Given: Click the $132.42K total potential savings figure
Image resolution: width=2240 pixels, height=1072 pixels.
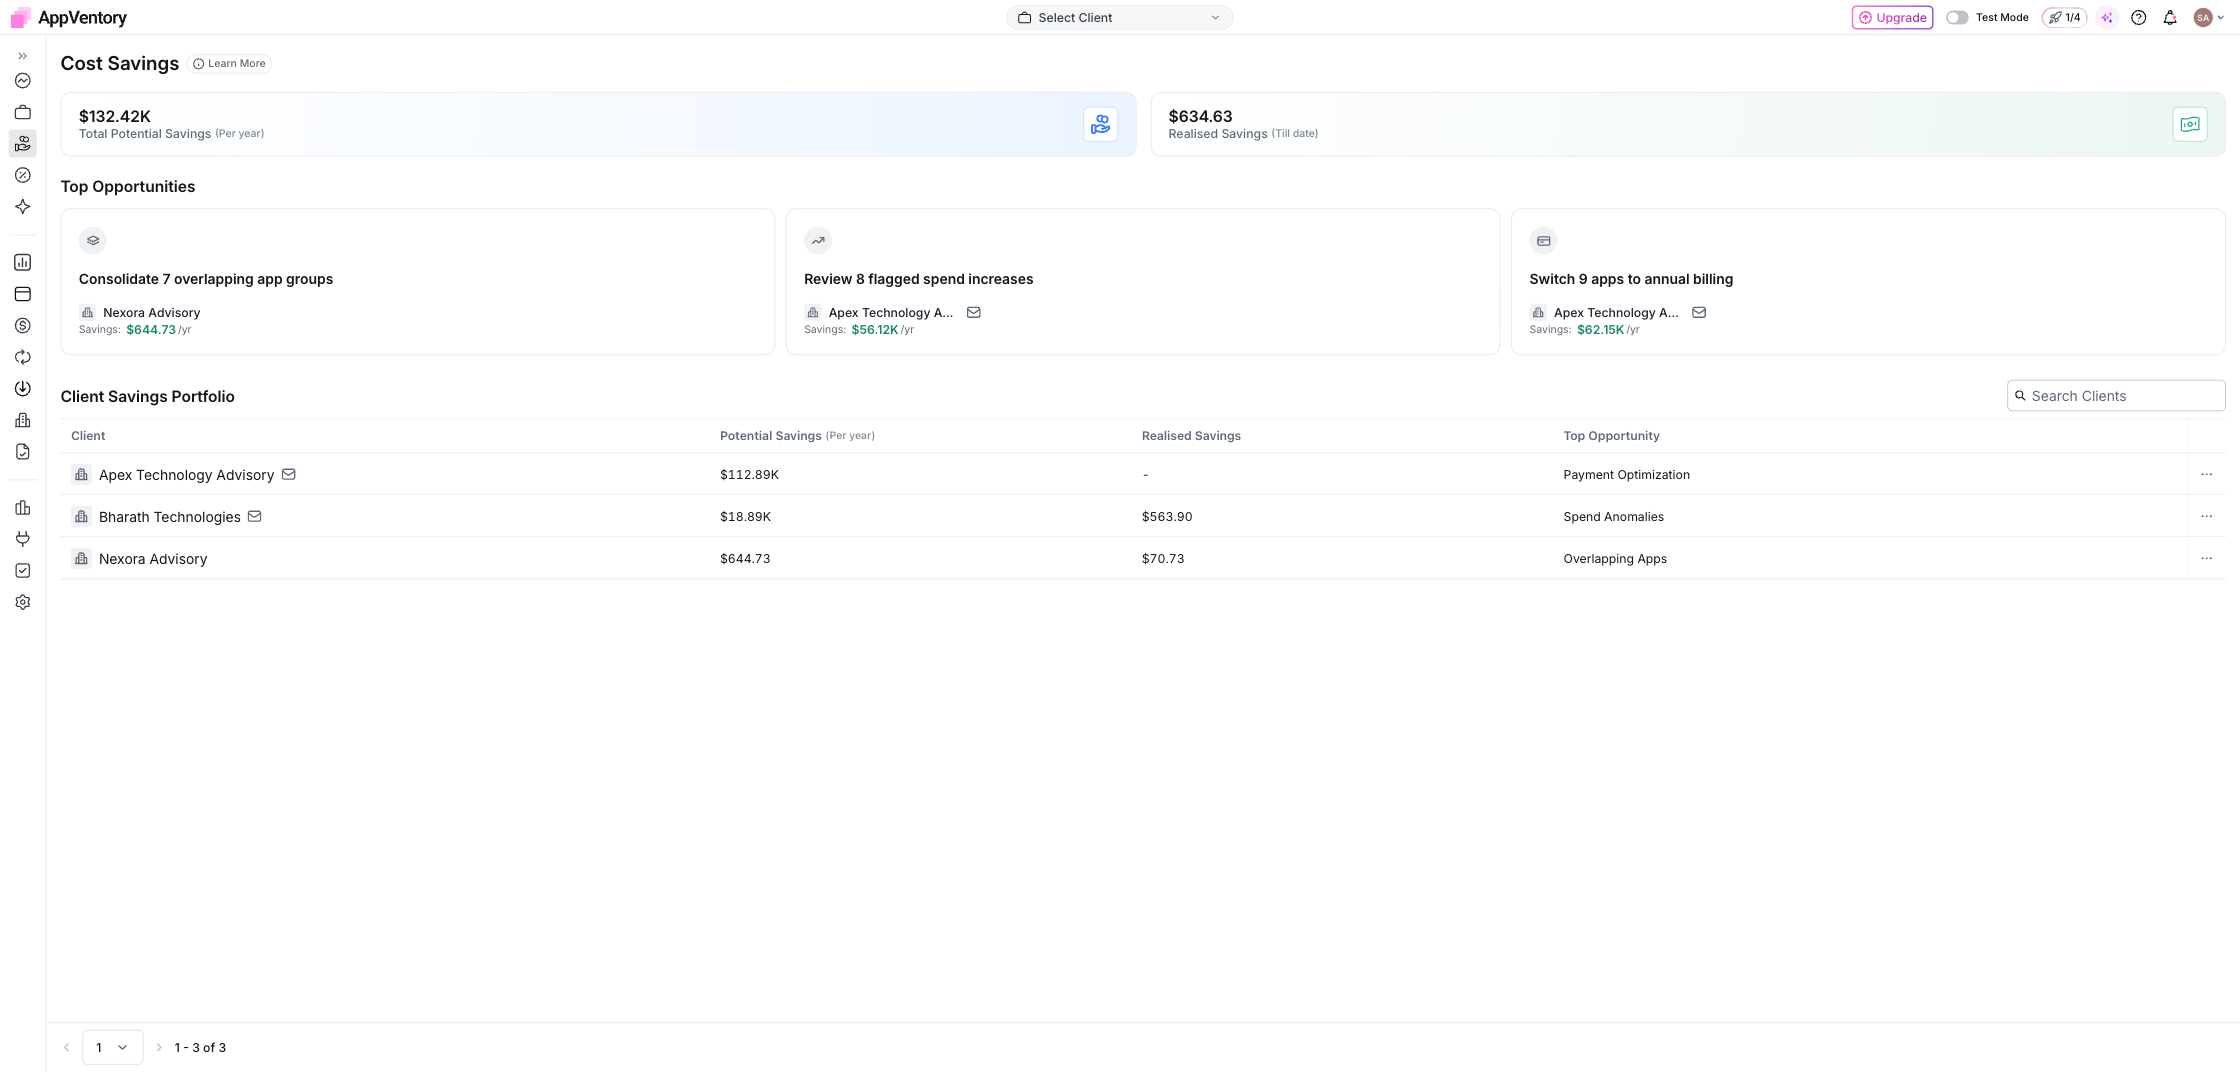Looking at the screenshot, I should tap(115, 116).
